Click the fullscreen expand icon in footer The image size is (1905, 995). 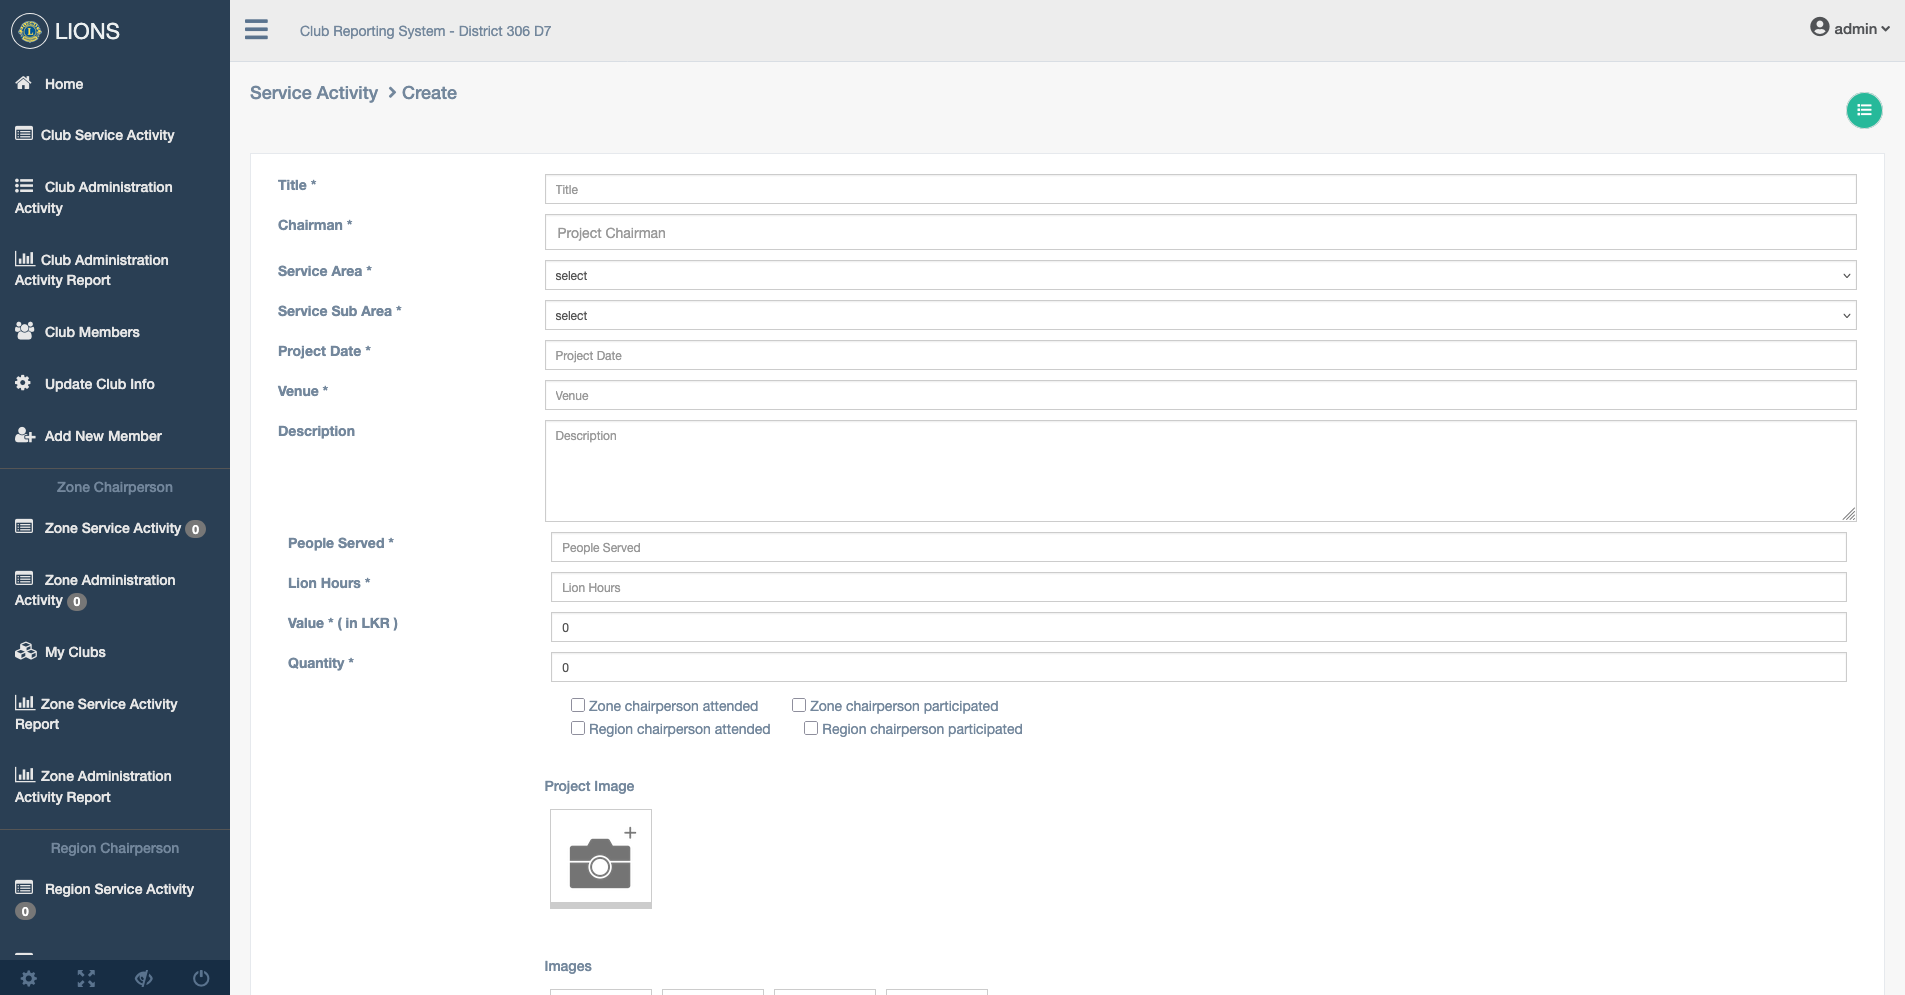(x=86, y=978)
